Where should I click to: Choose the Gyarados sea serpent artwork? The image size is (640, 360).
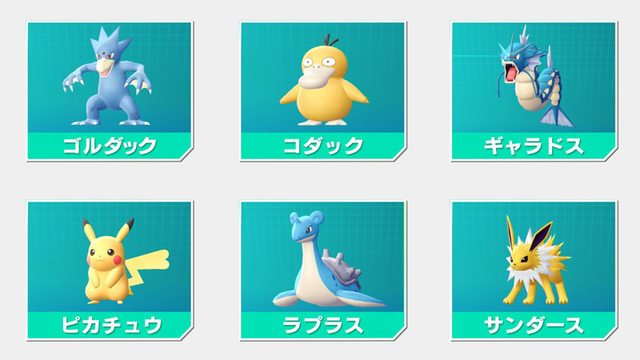click(x=535, y=76)
